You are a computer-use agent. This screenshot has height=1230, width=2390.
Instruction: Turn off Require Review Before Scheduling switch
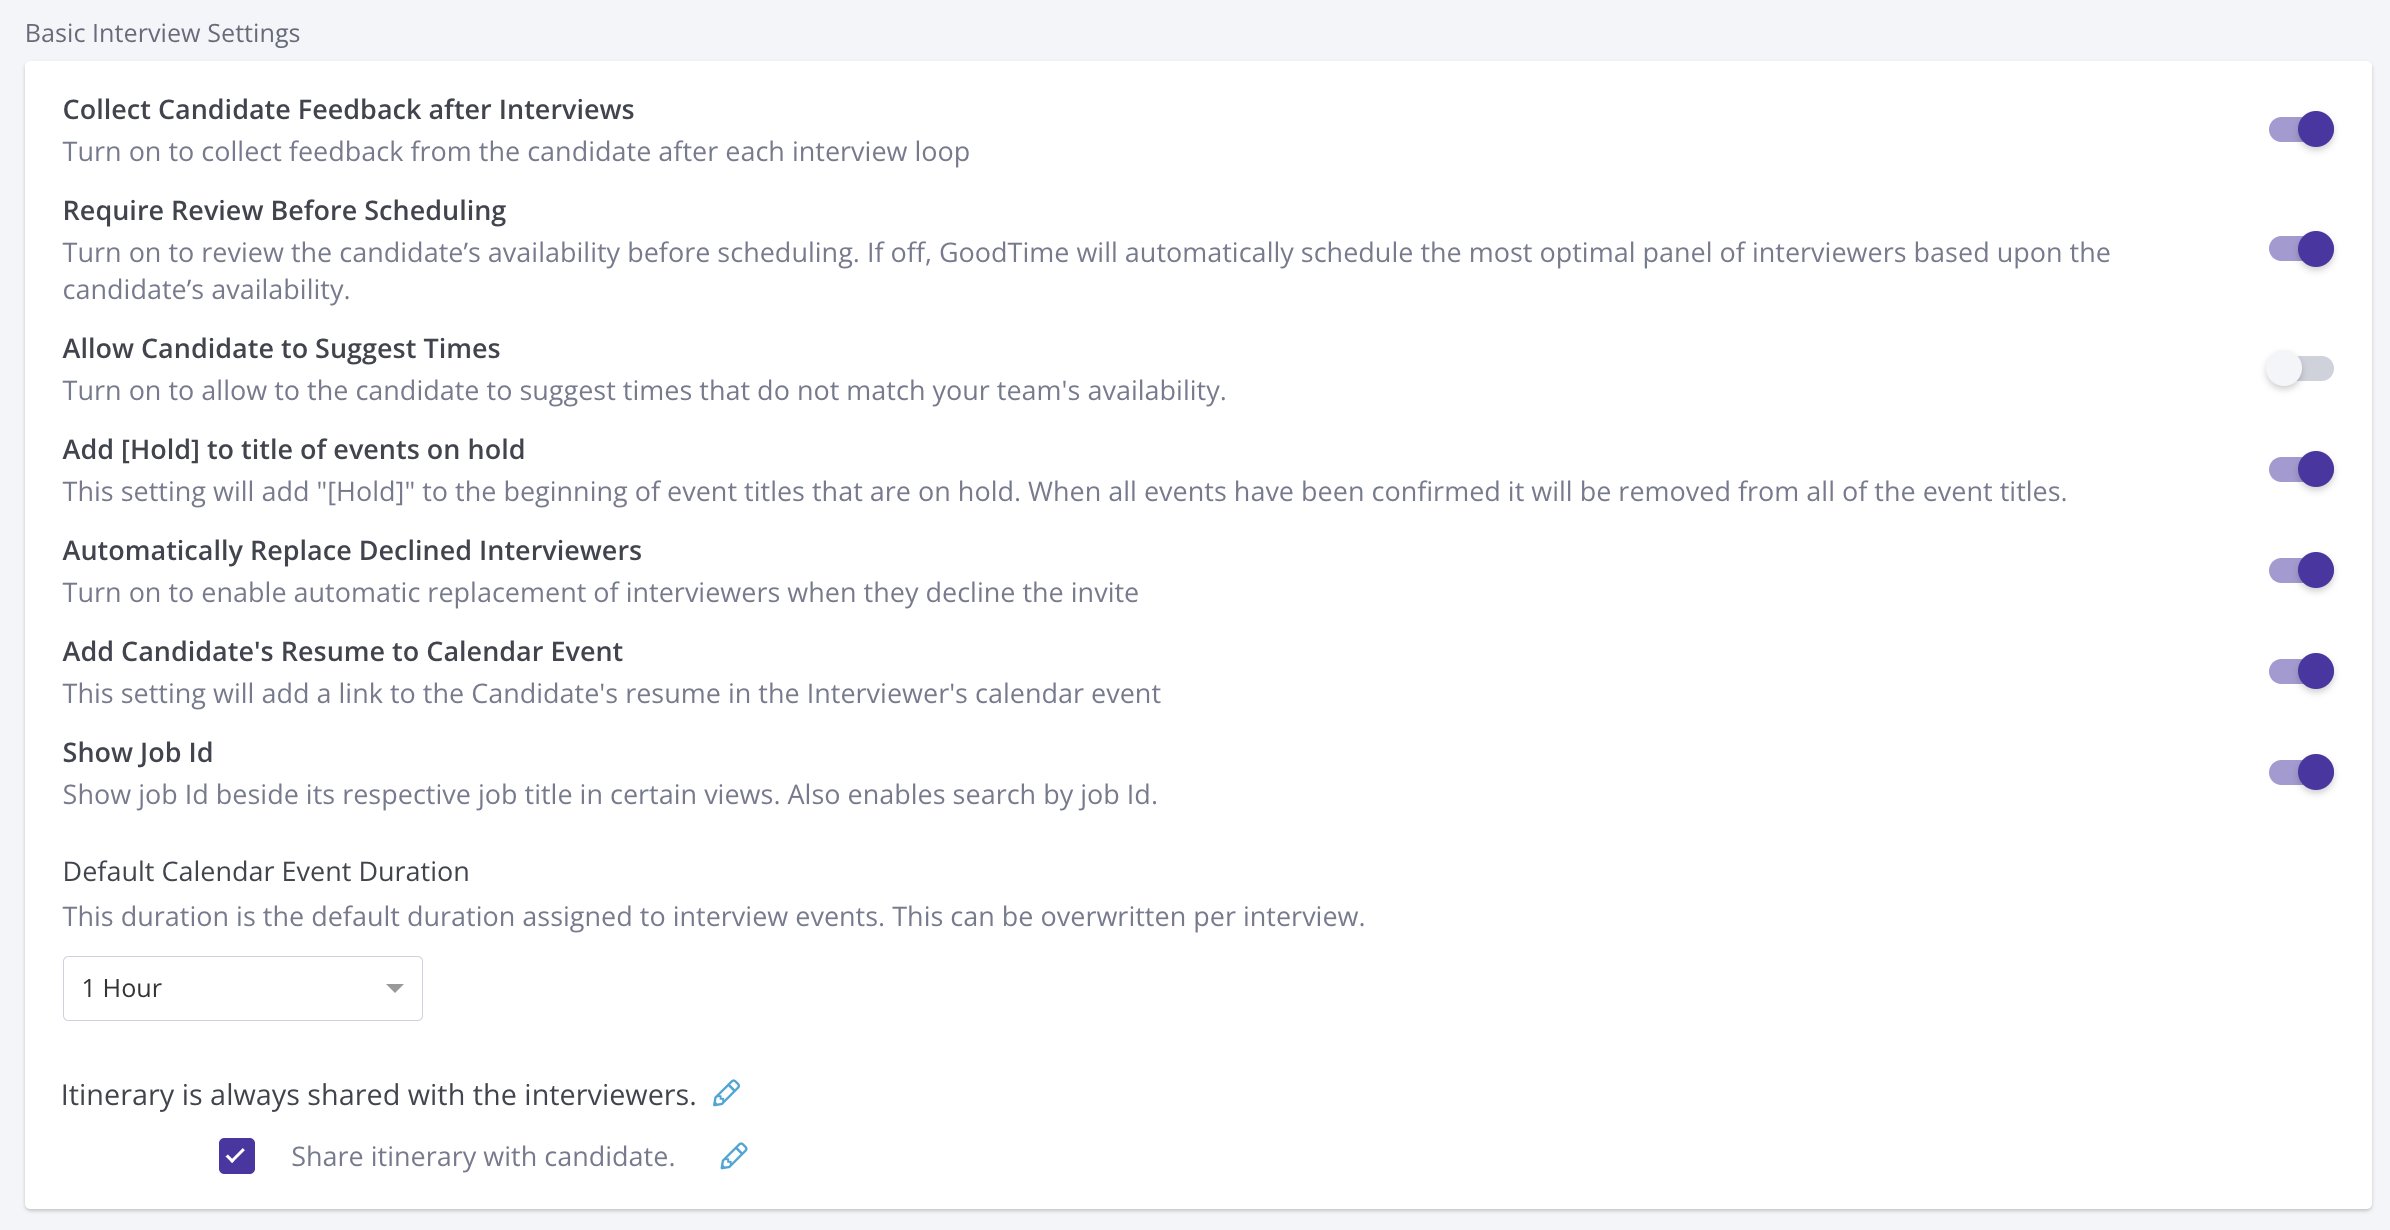(2301, 249)
